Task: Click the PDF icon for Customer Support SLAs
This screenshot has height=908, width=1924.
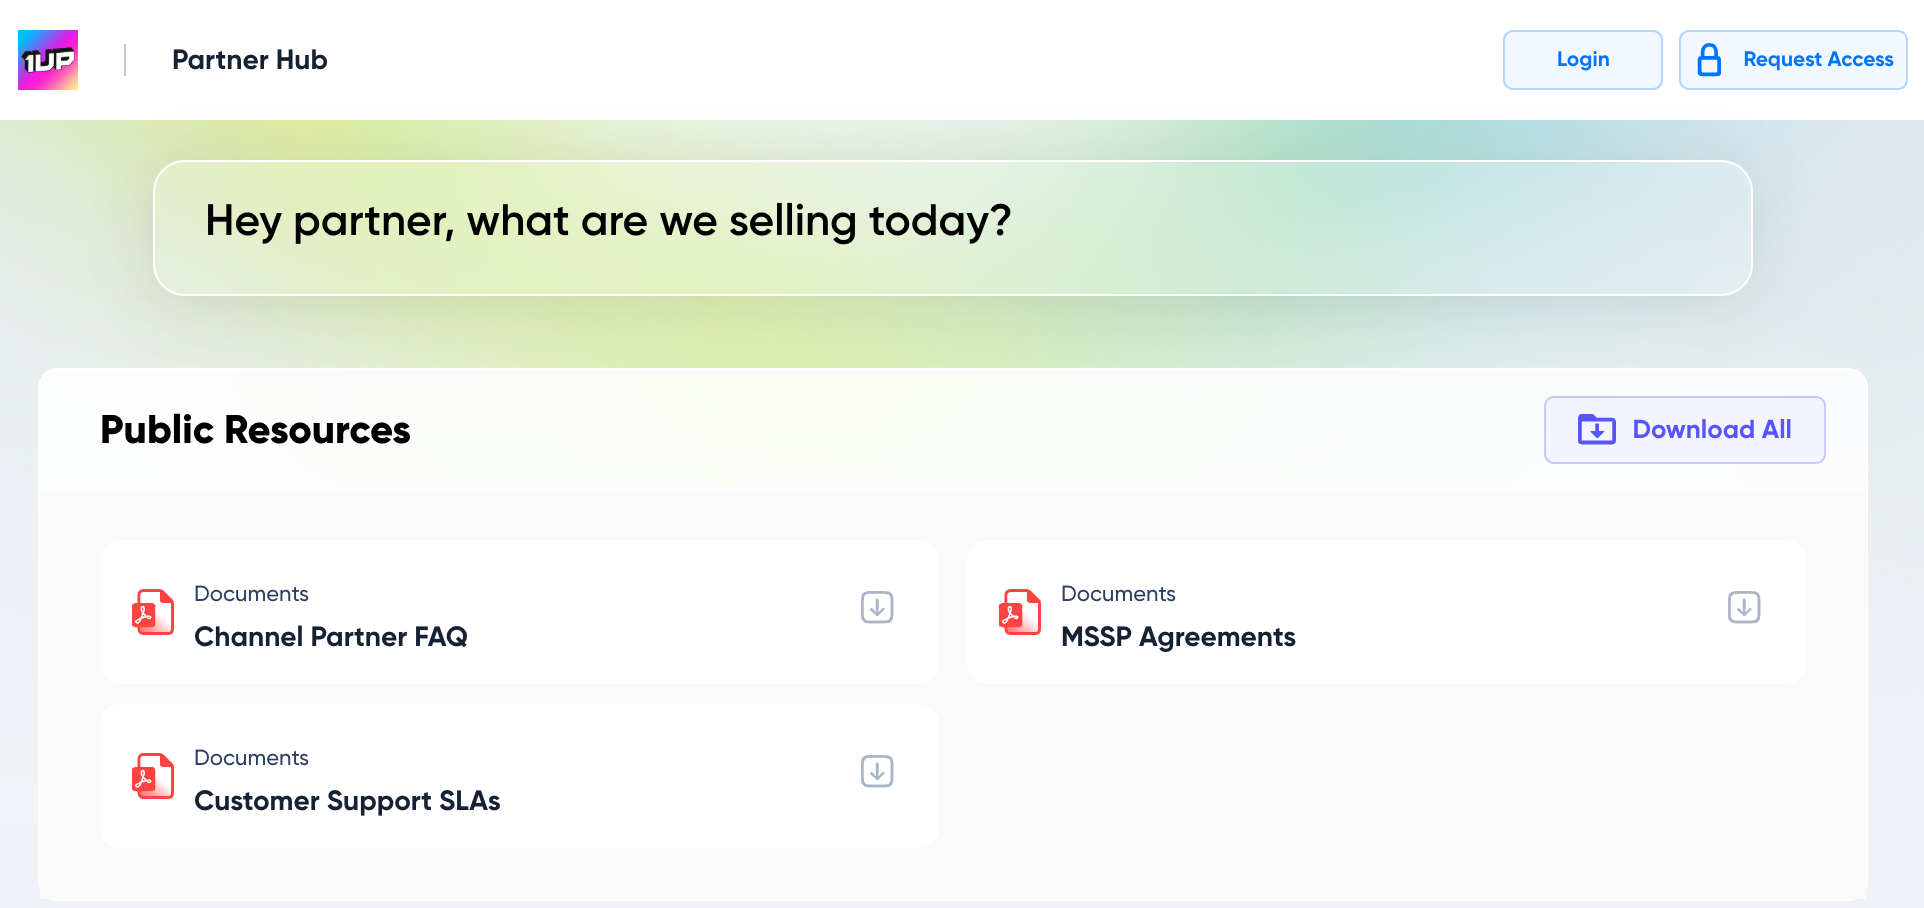Action: [153, 776]
